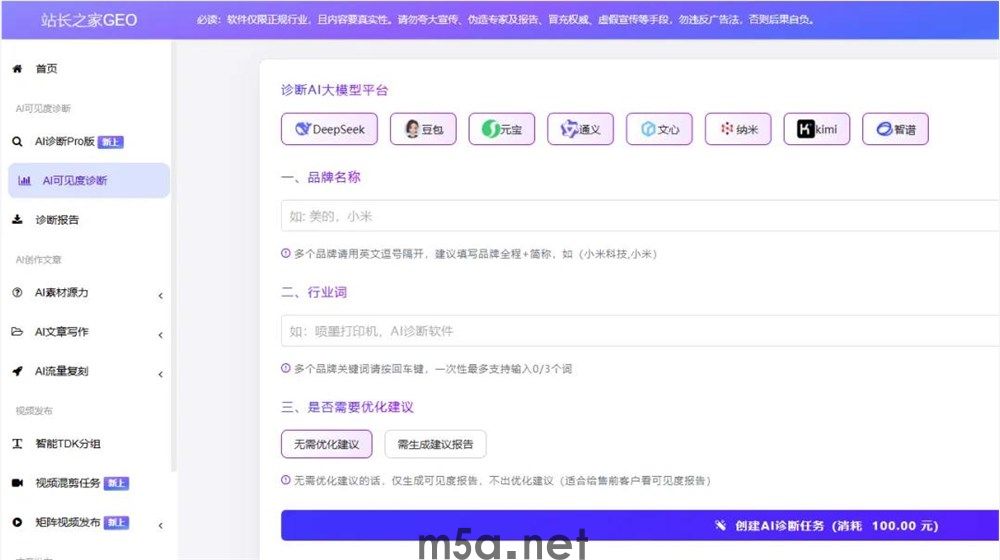Expand the AI素材源力 submenu chevron

click(161, 295)
